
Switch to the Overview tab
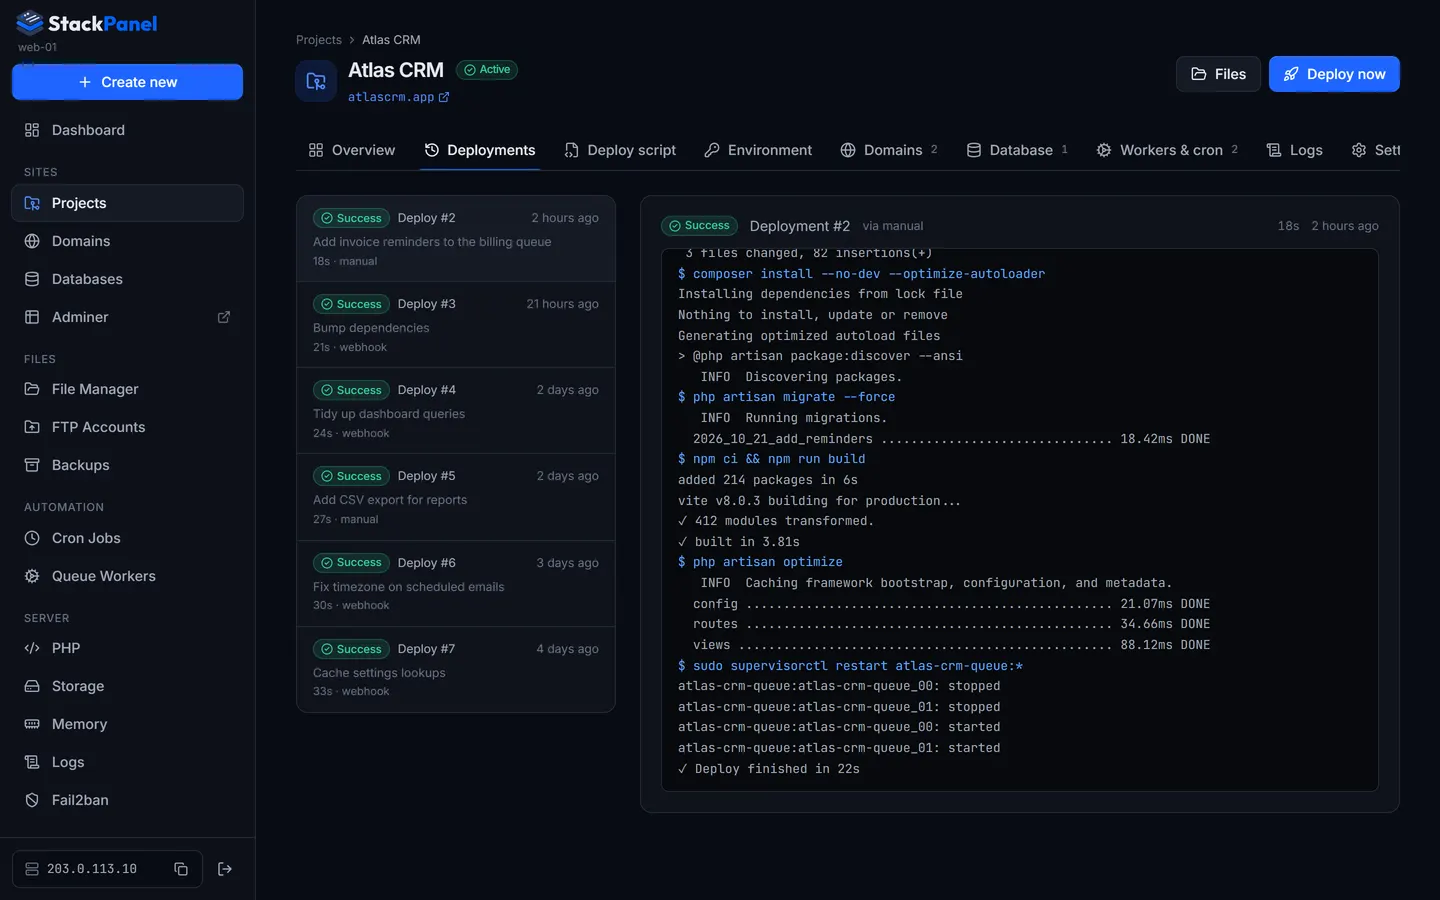tap(352, 150)
